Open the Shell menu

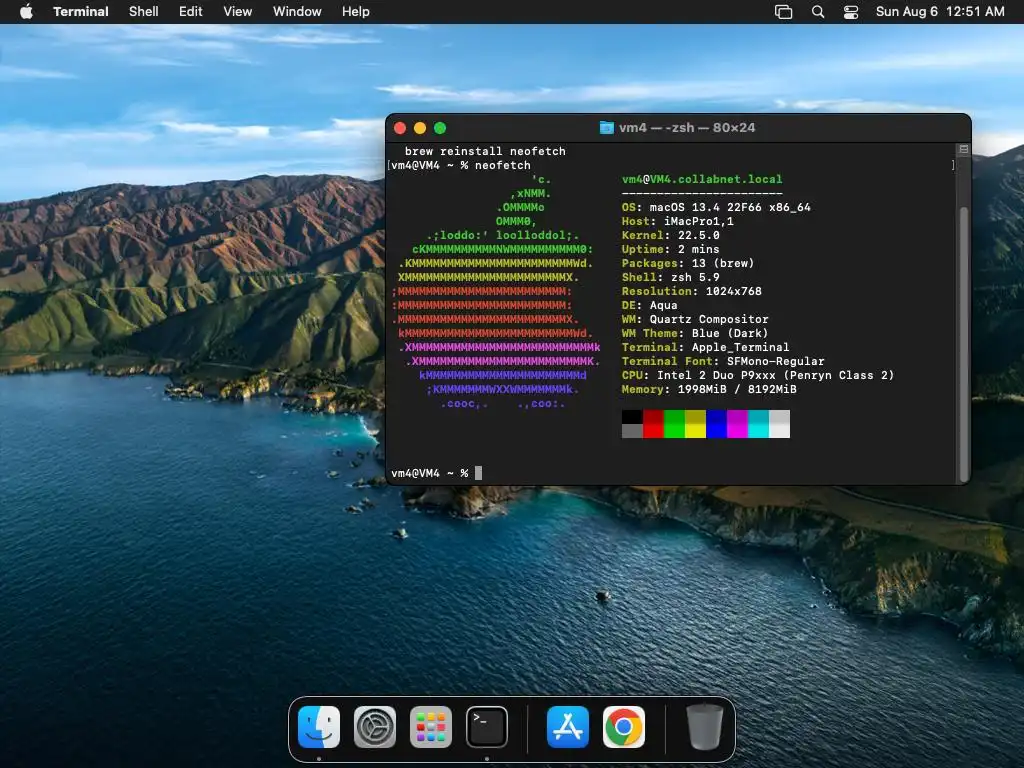[144, 11]
